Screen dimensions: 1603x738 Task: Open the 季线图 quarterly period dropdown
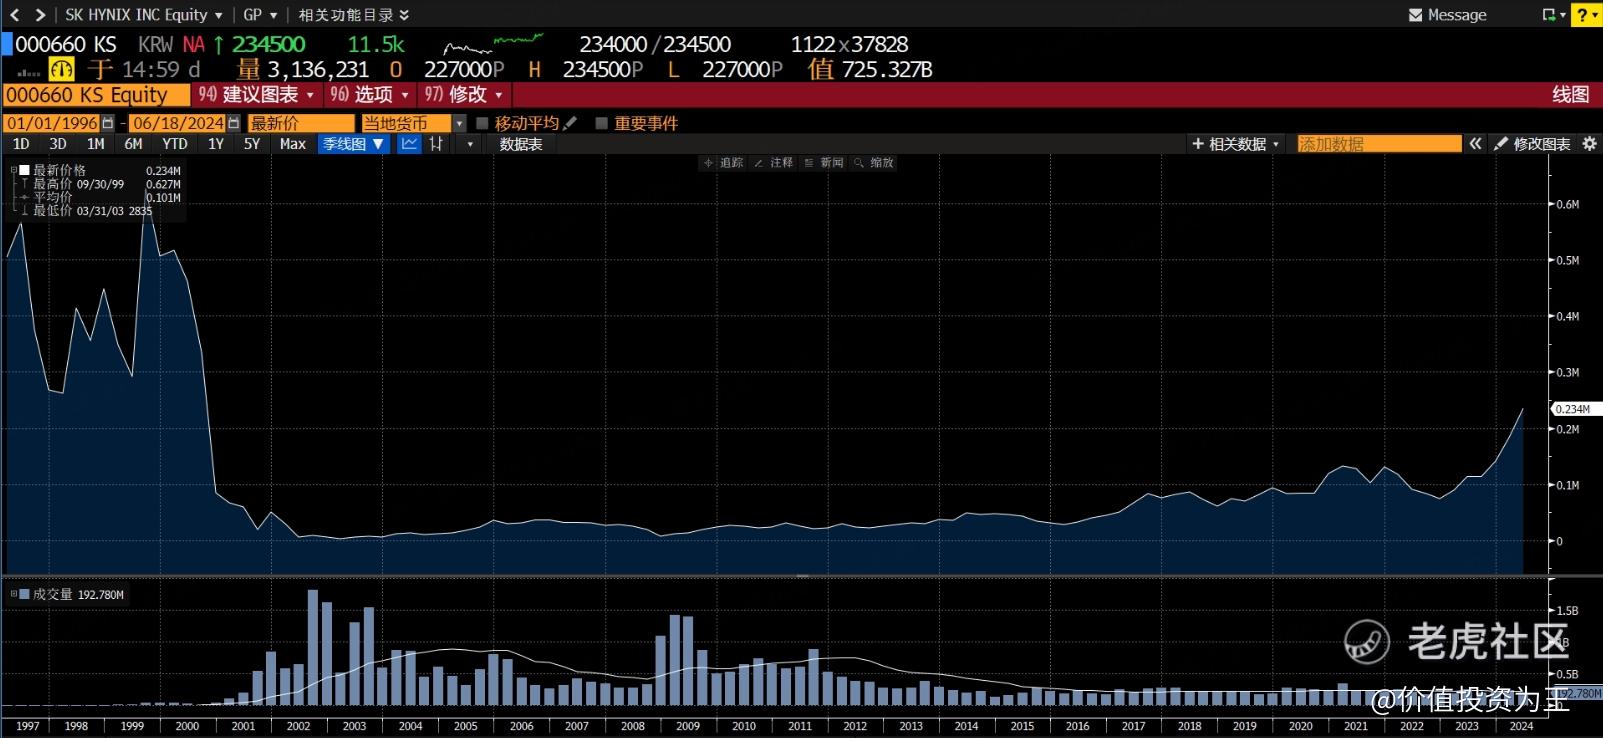click(x=353, y=144)
